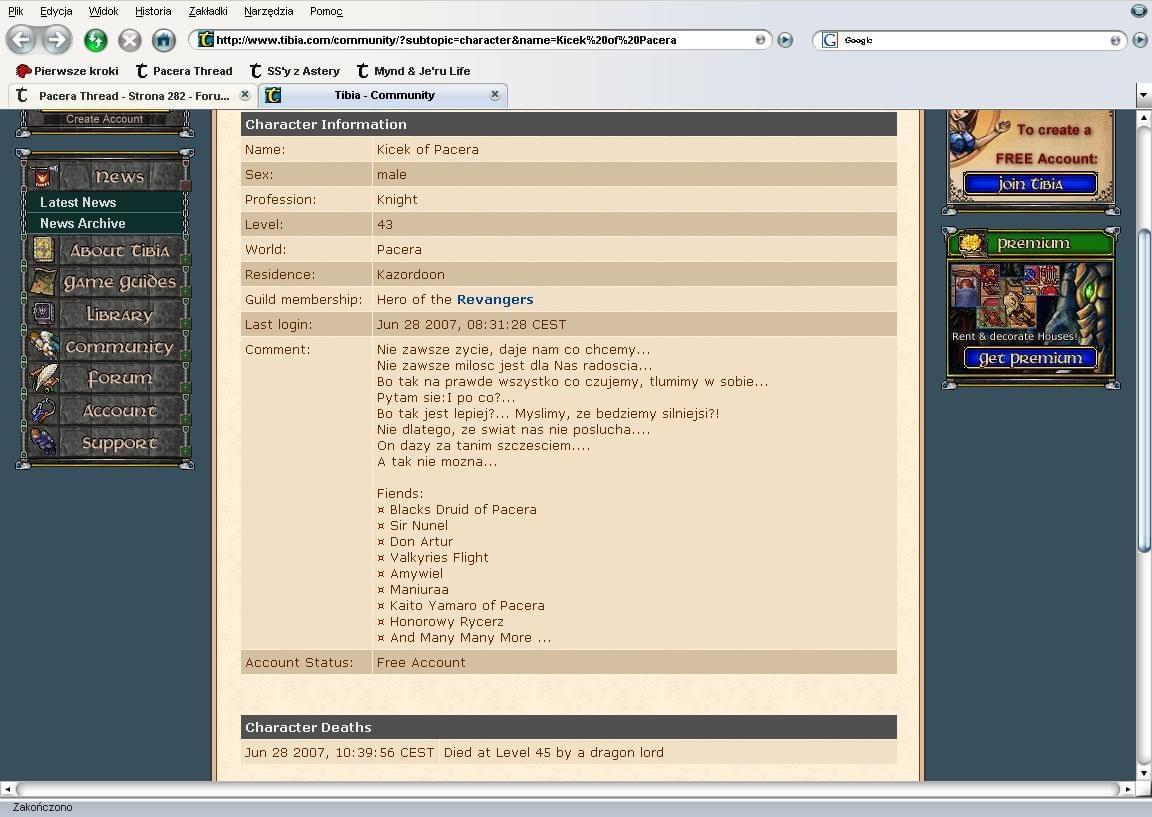Click the Account keys icon
Image resolution: width=1152 pixels, height=817 pixels.
[x=43, y=410]
